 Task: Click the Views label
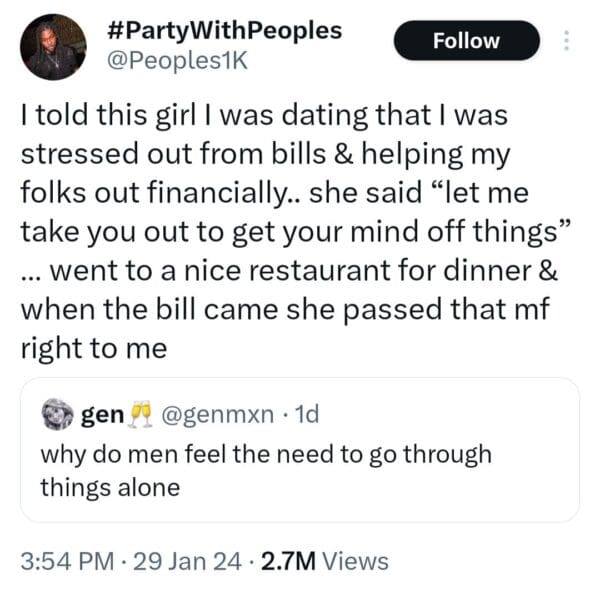tap(356, 561)
